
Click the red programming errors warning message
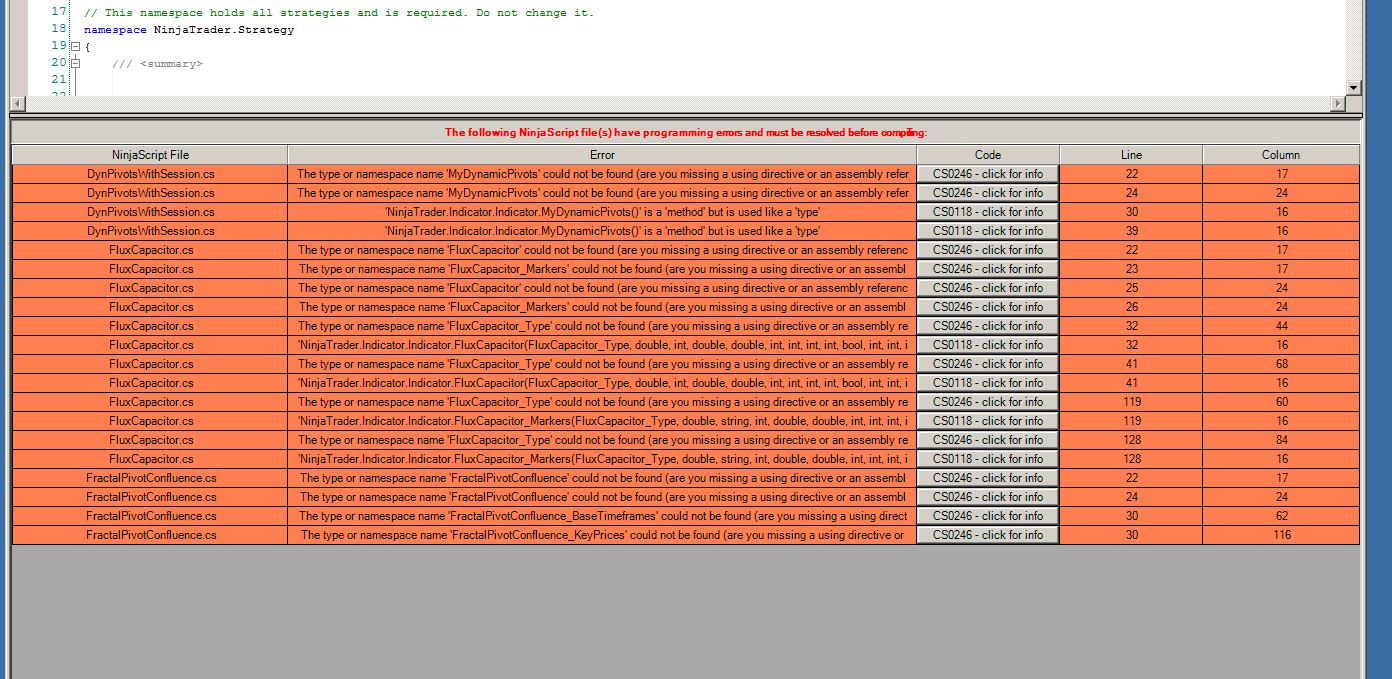coord(686,132)
